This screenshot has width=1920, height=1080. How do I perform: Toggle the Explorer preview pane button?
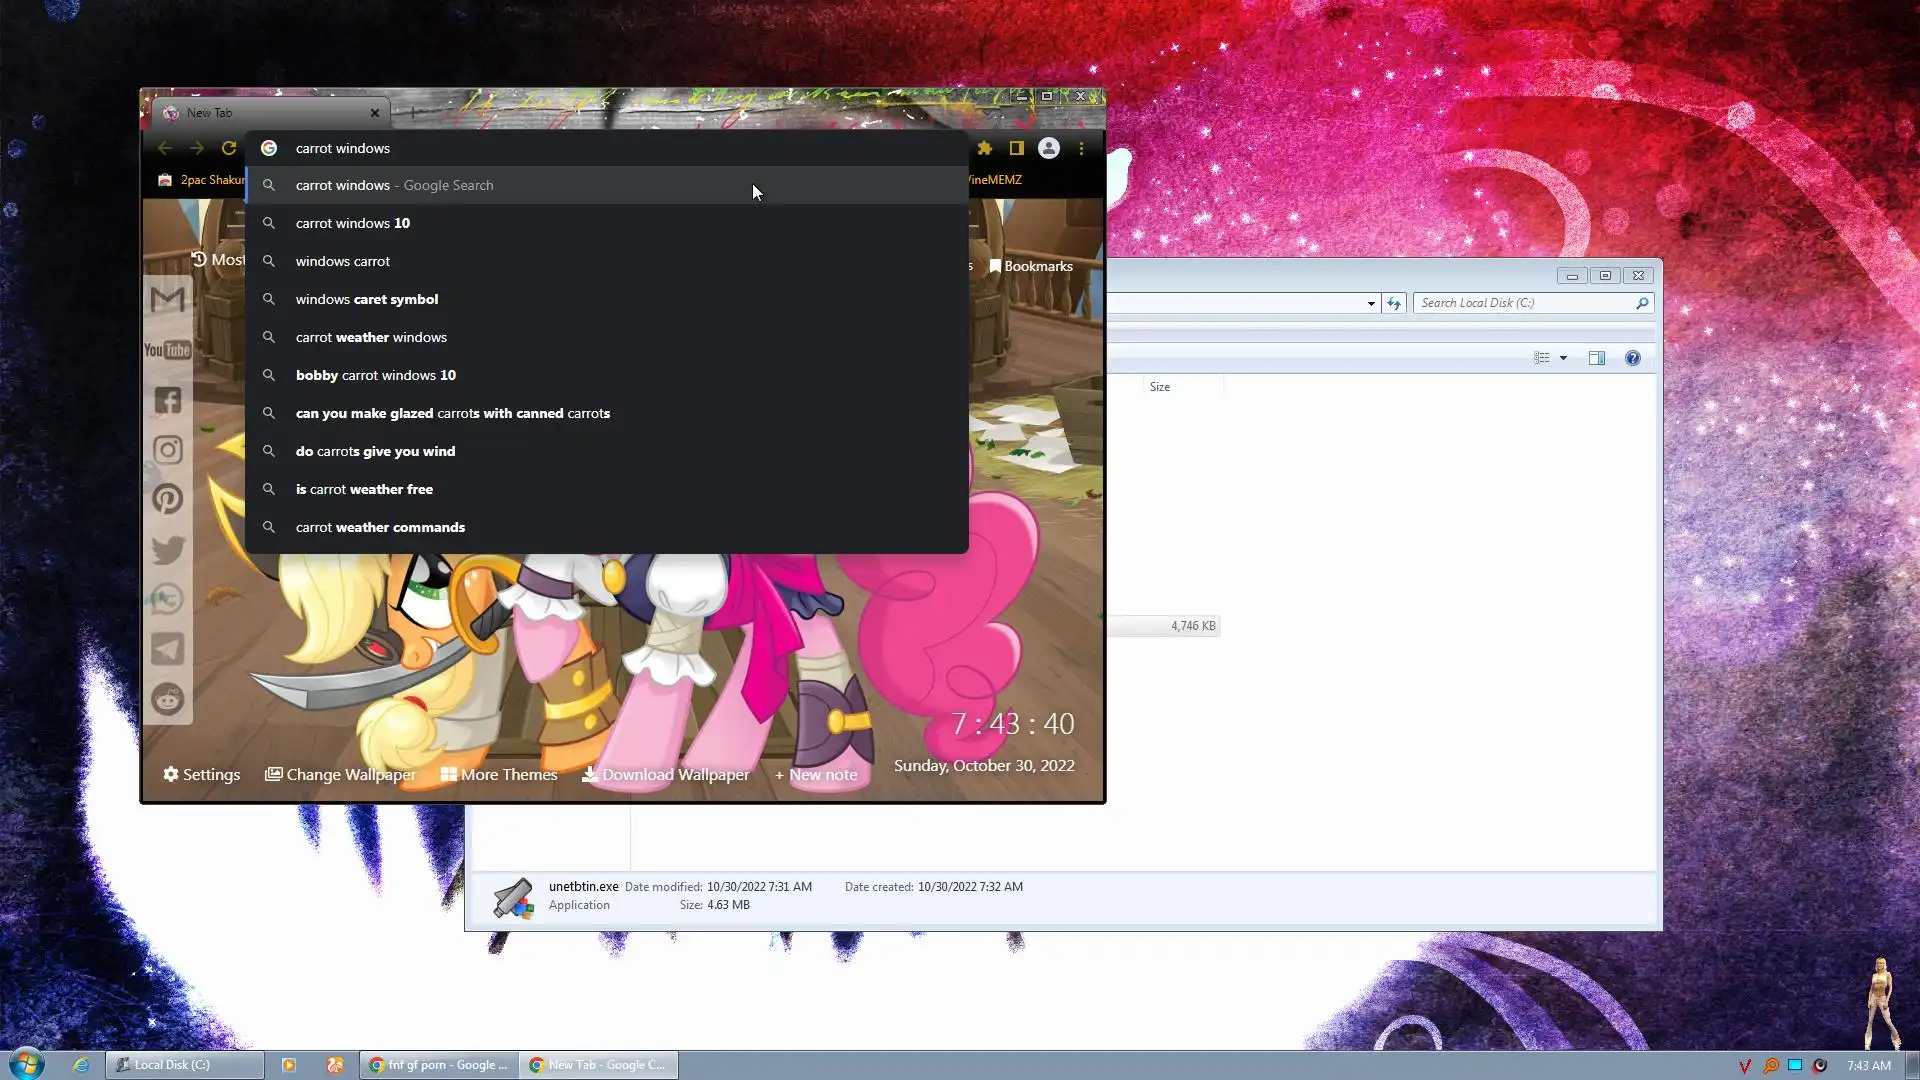coord(1597,358)
